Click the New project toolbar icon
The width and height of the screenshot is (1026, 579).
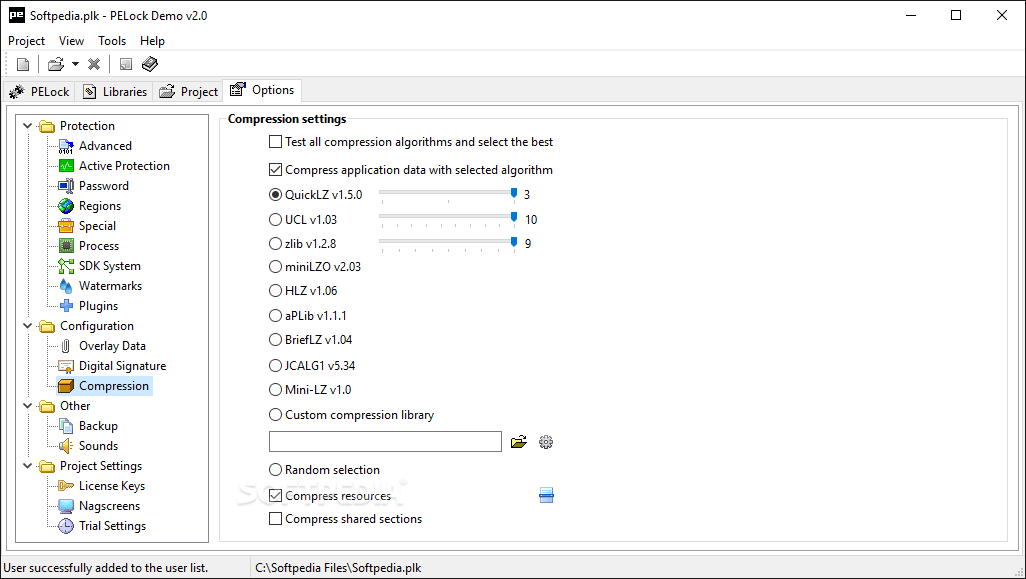[23, 64]
